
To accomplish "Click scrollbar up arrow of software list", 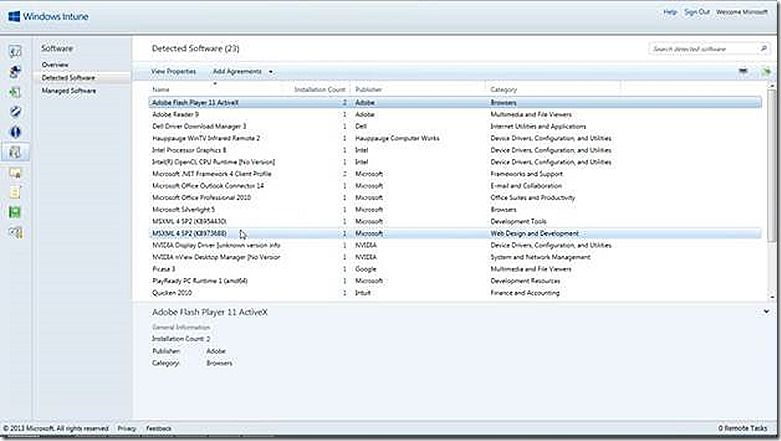I will tap(772, 86).
